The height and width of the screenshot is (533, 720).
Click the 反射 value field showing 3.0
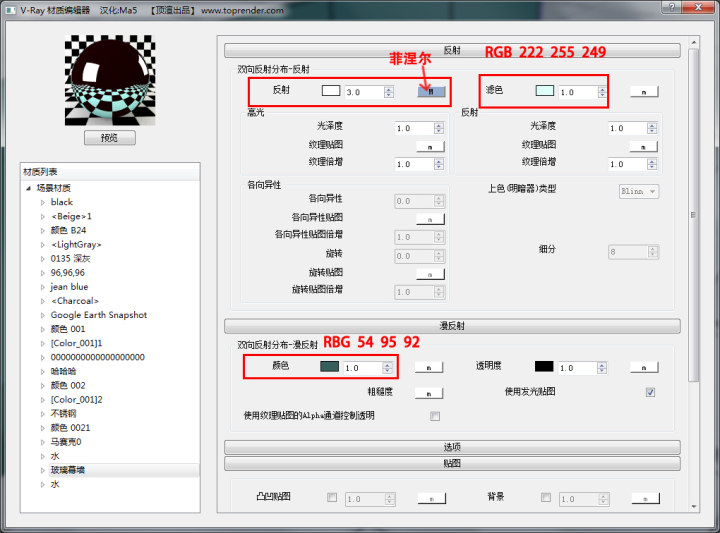coord(365,92)
